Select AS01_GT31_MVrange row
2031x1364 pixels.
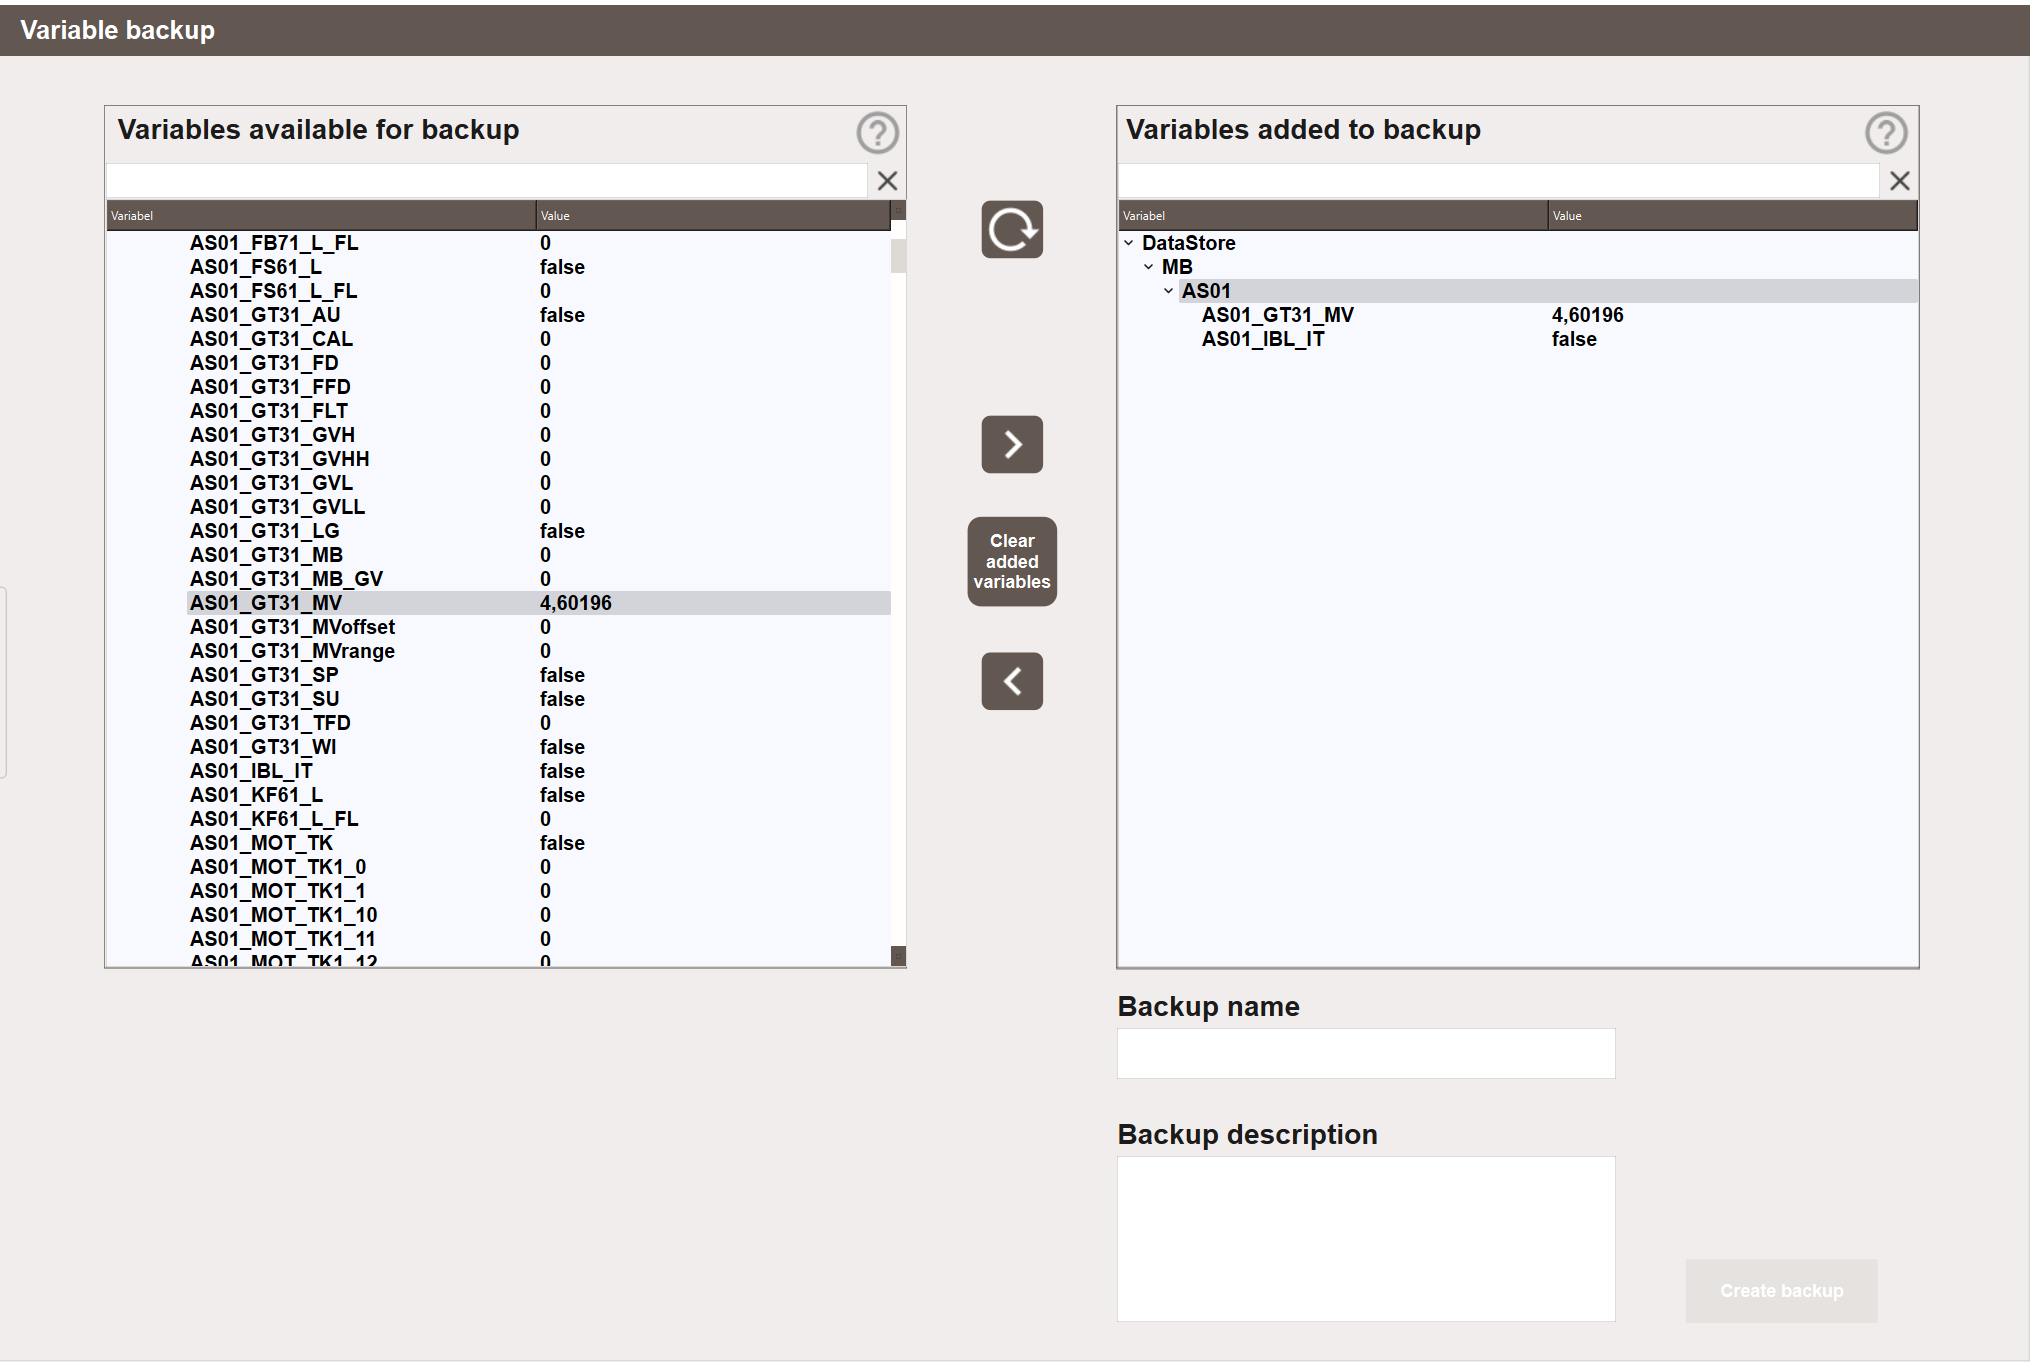pos(538,651)
